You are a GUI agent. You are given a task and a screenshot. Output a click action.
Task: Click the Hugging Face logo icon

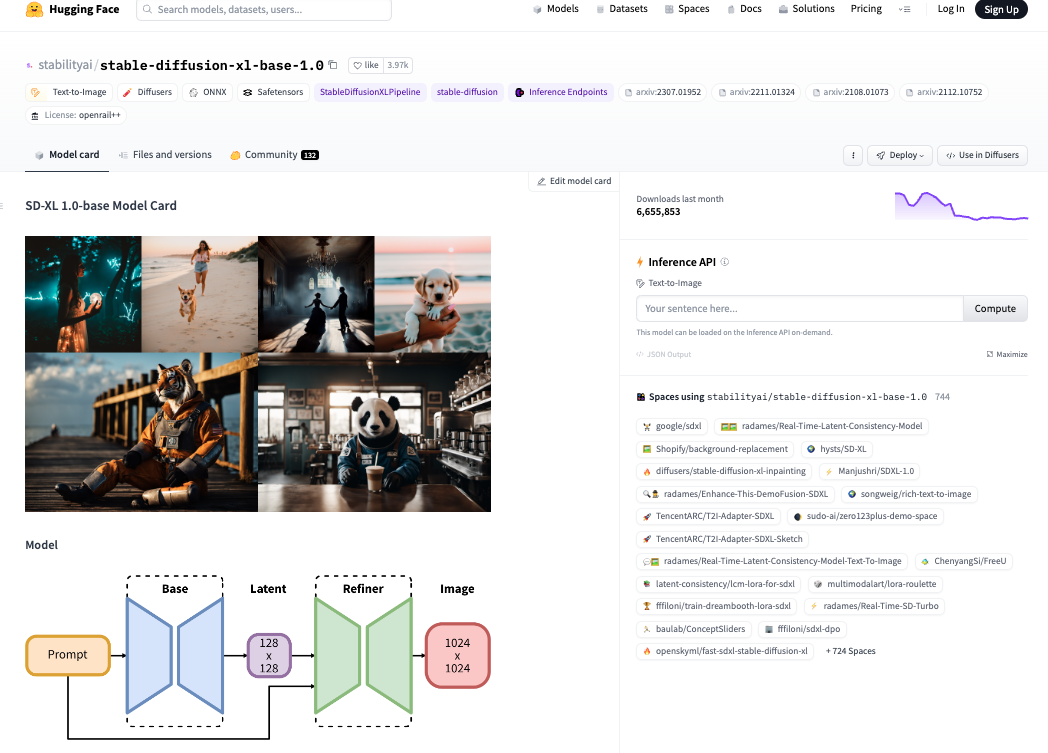tap(34, 9)
